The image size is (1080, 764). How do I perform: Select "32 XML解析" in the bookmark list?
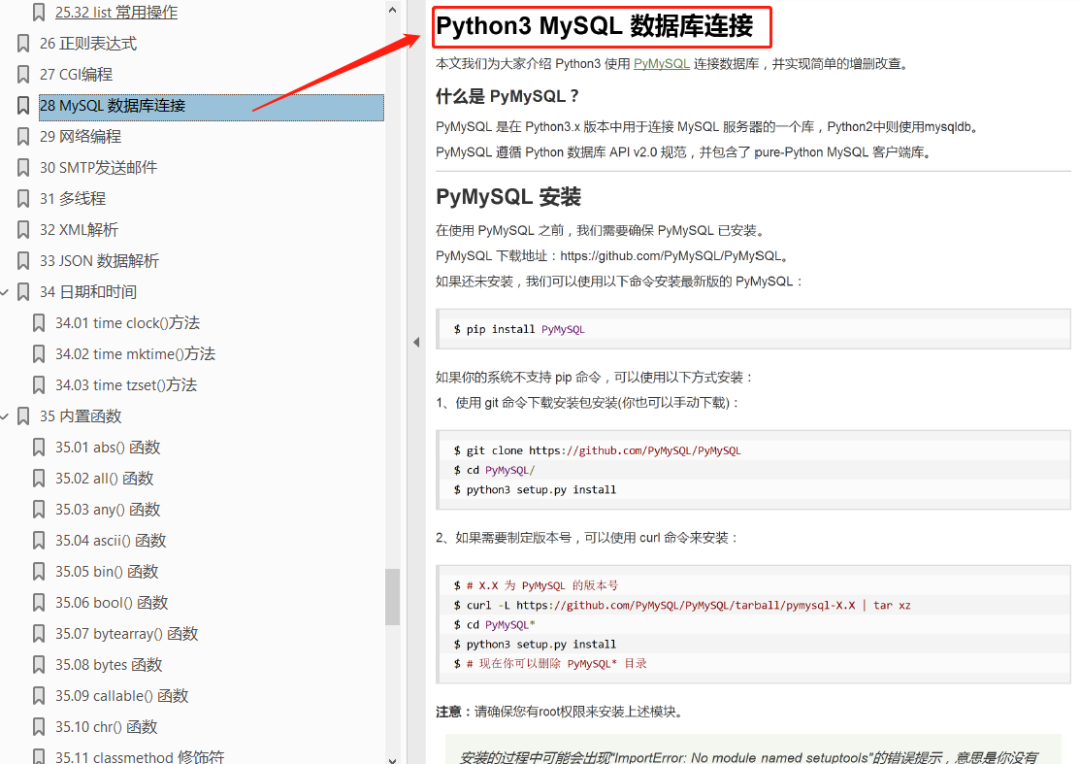click(80, 229)
